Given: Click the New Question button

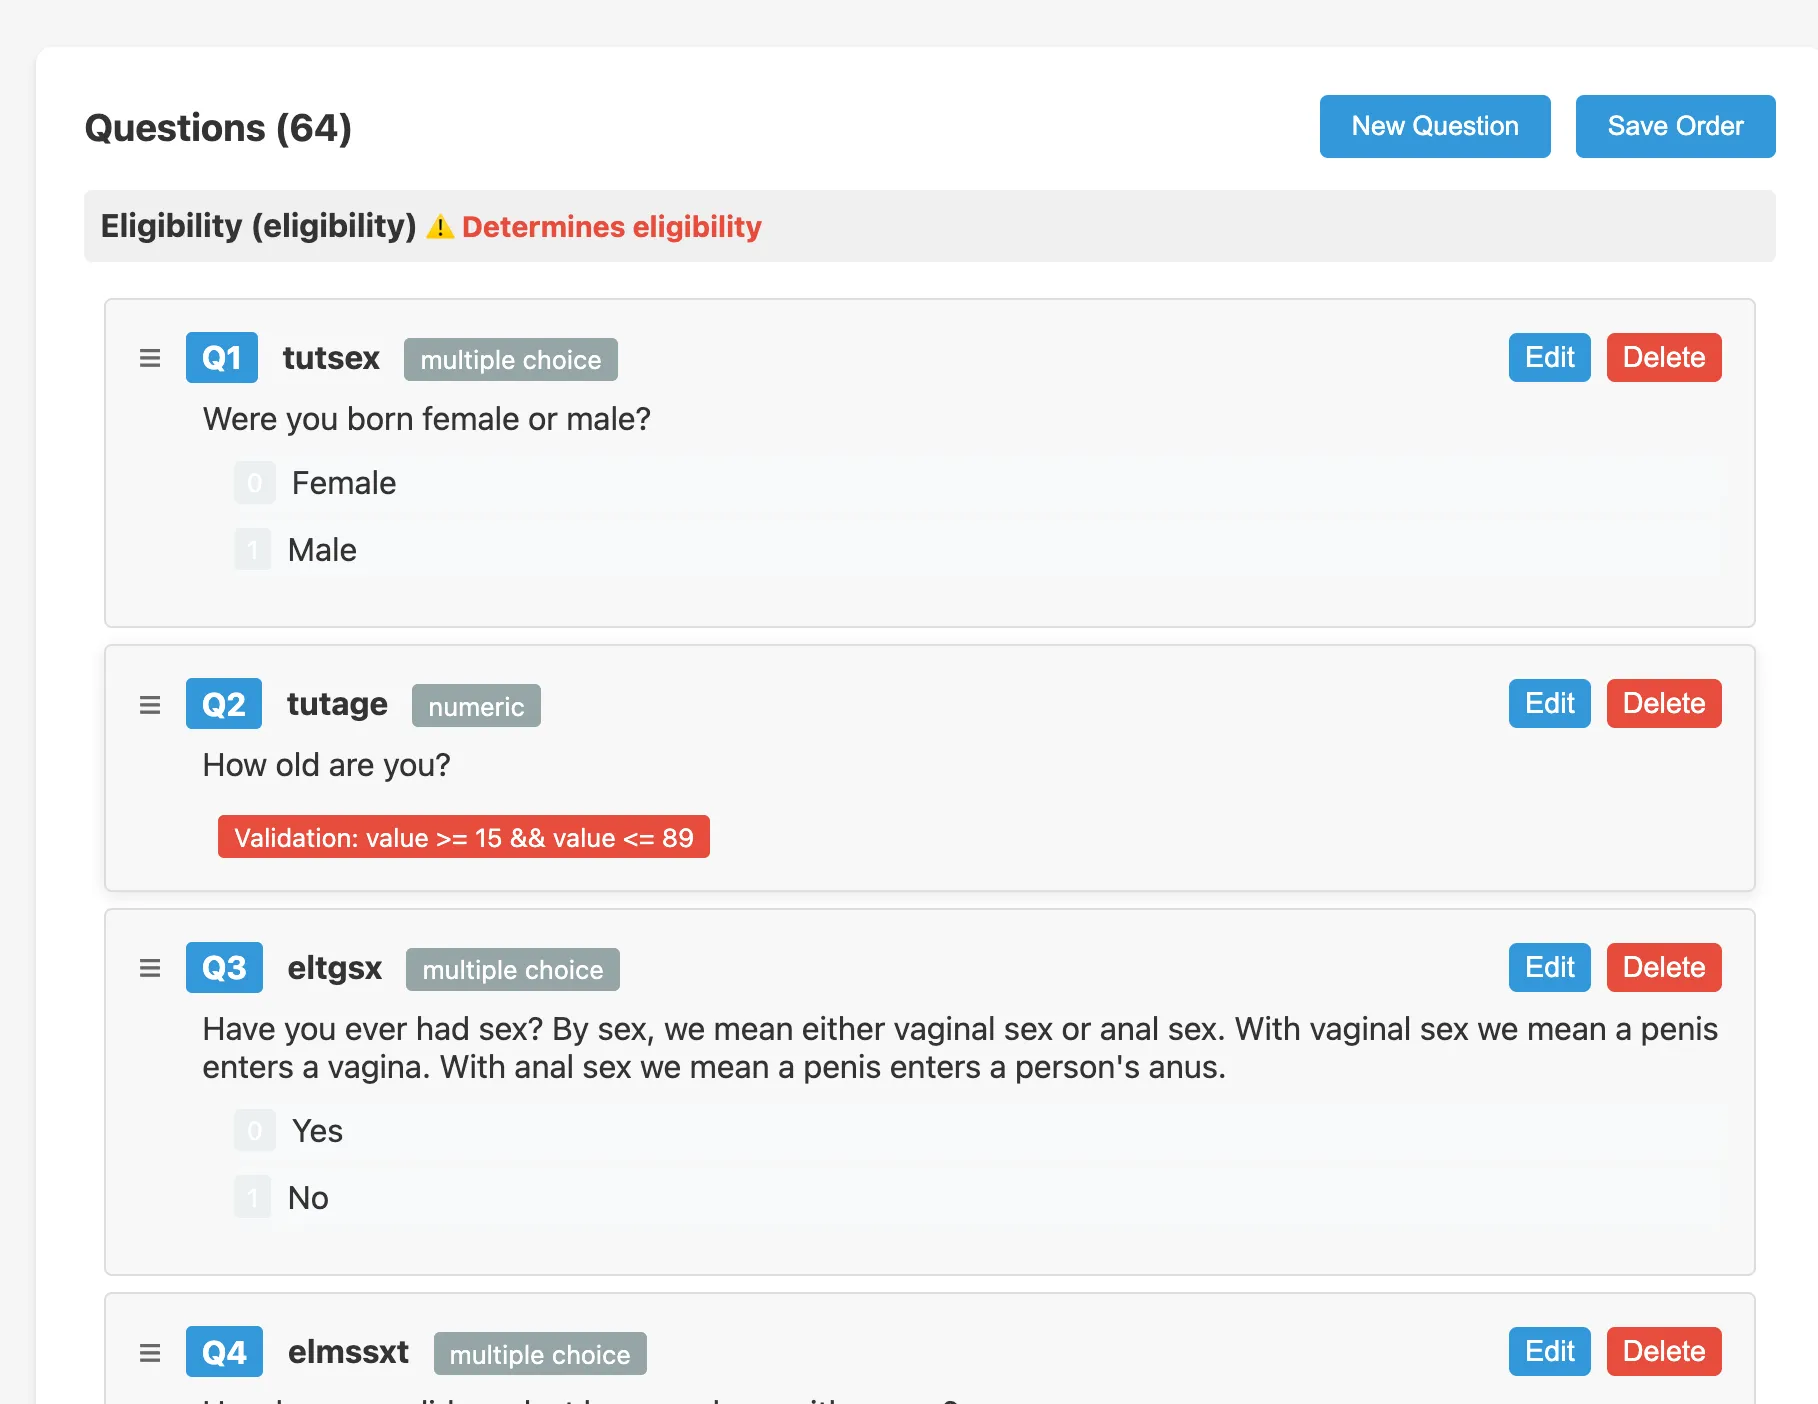Looking at the screenshot, I should (1434, 126).
